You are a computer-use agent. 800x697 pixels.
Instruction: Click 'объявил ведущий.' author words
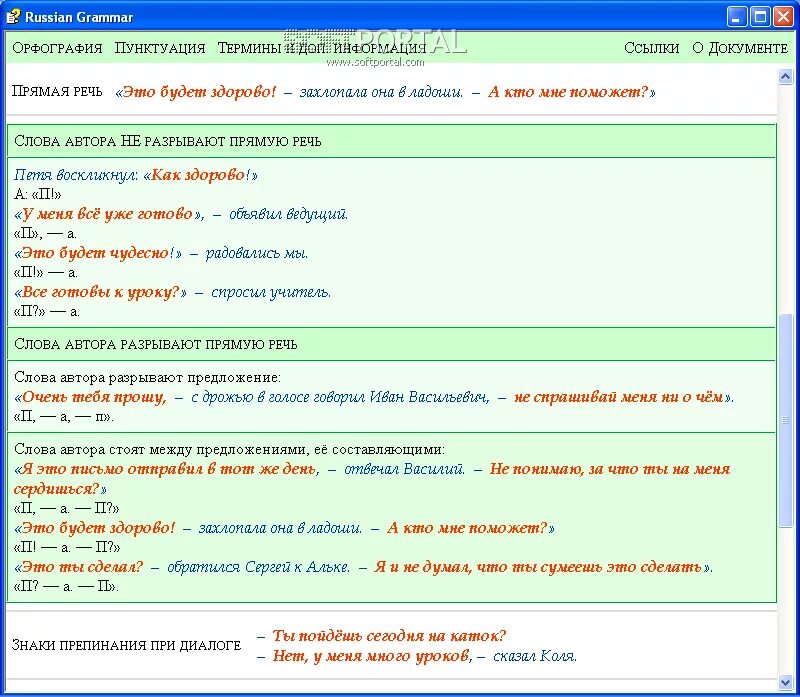point(288,214)
